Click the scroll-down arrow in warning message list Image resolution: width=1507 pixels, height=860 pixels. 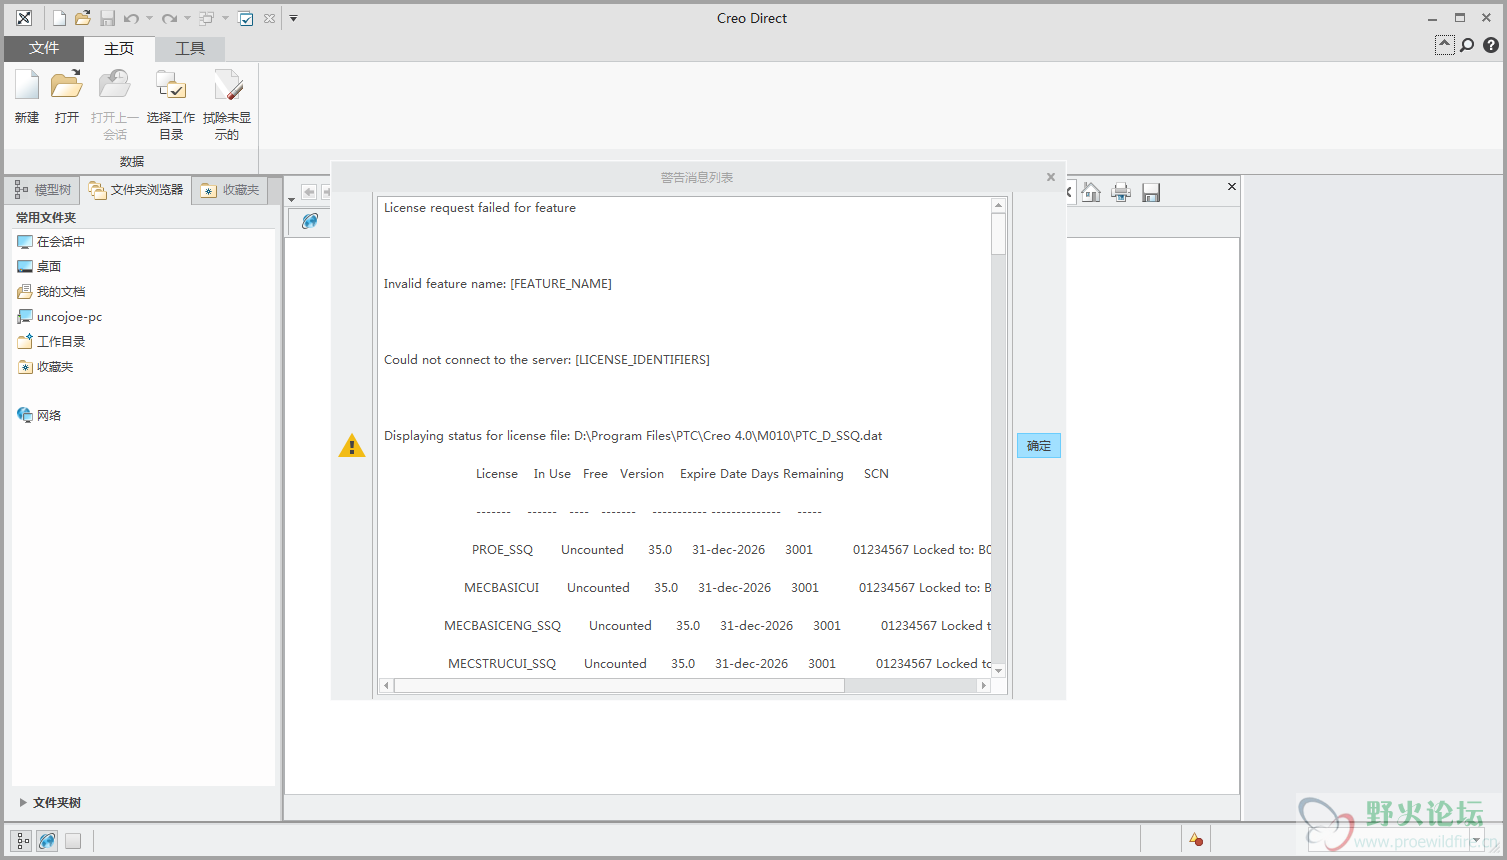pyautogui.click(x=998, y=670)
